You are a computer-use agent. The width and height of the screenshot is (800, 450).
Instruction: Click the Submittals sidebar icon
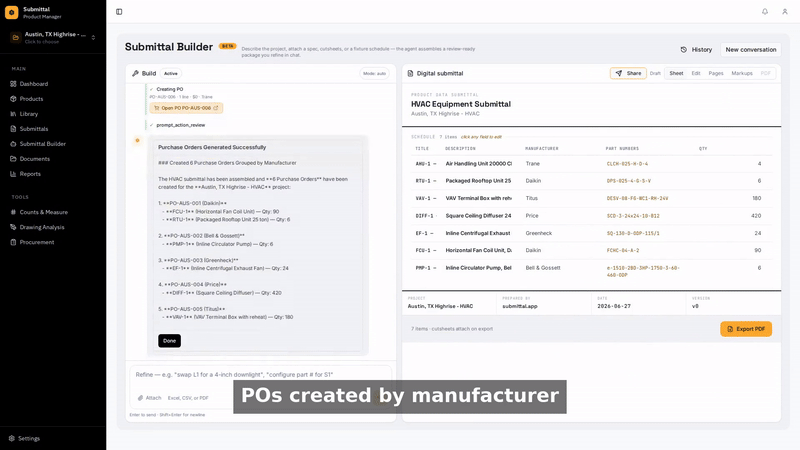(13, 129)
